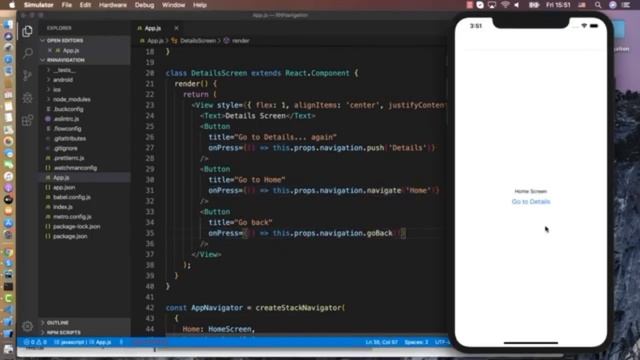Expand the ios folder
The width and height of the screenshot is (640, 360).
coord(57,90)
